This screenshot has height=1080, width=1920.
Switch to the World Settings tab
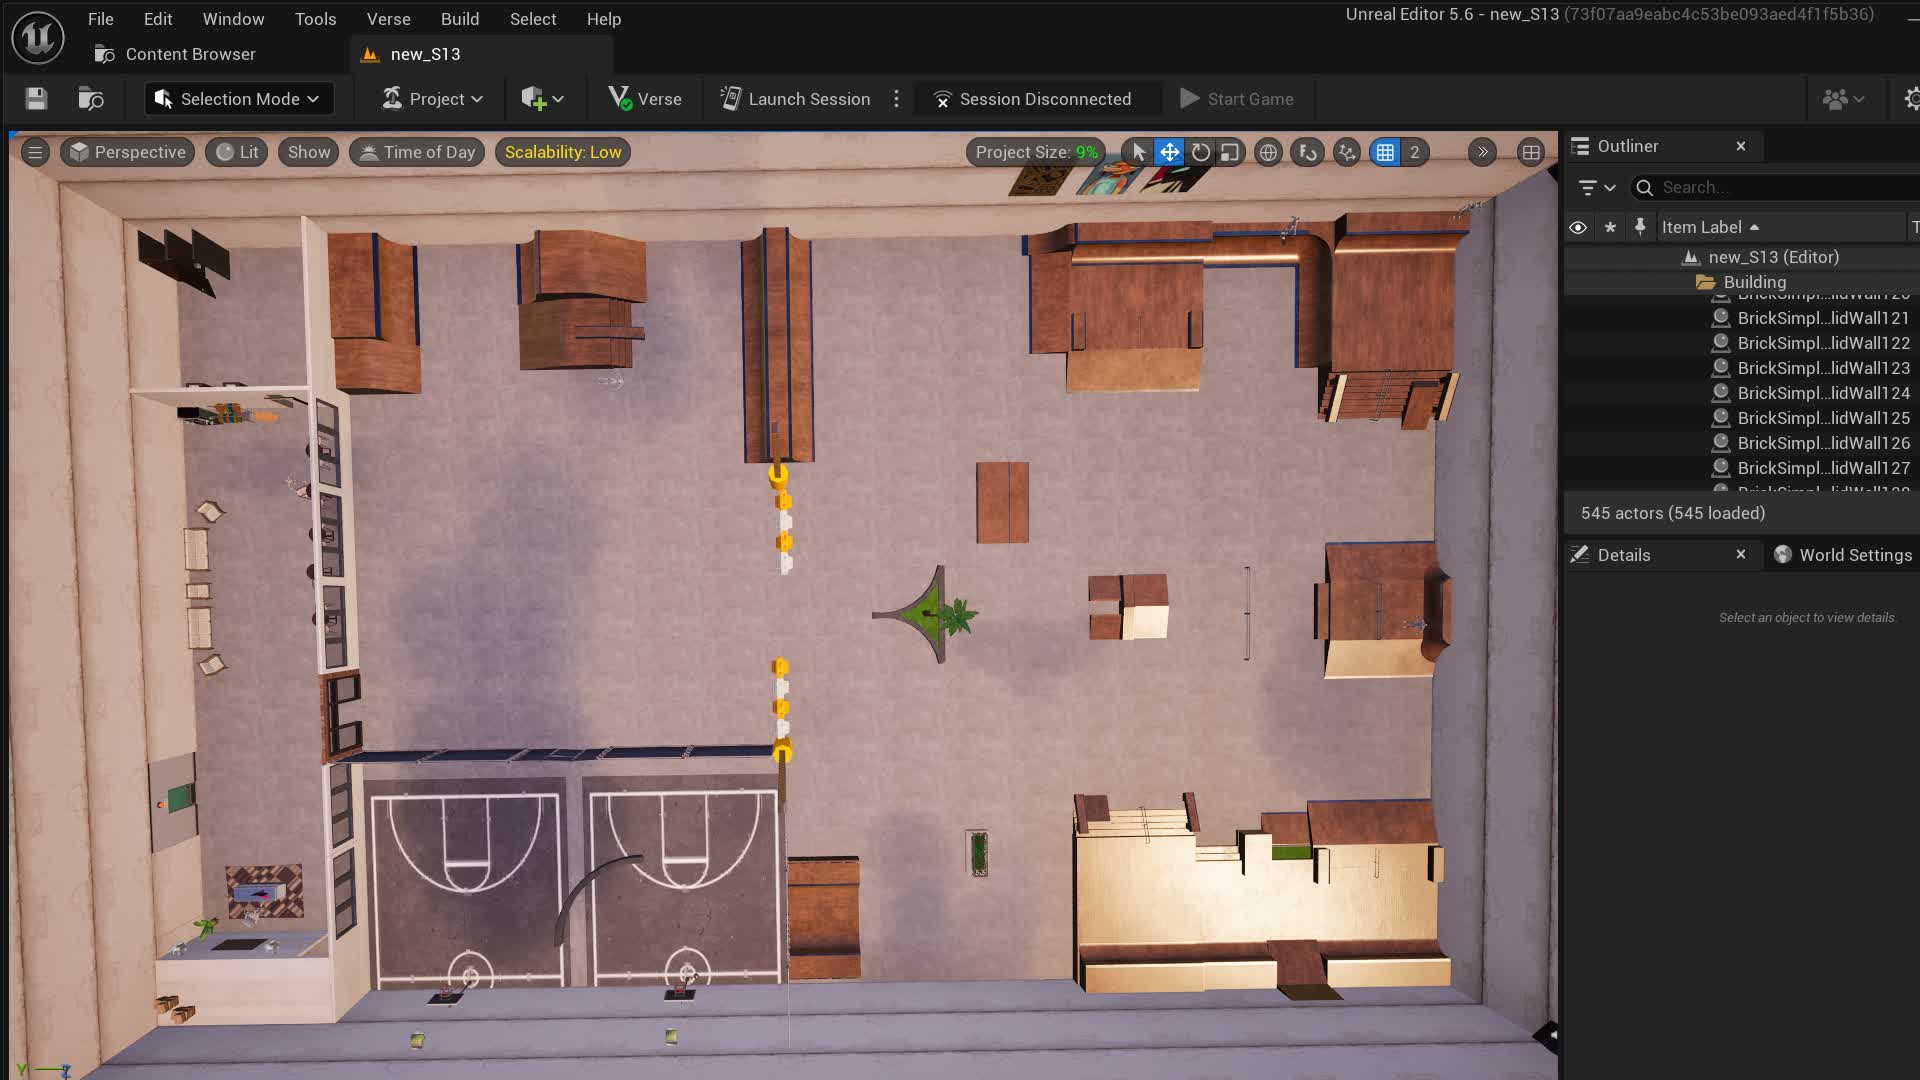[x=1843, y=555]
